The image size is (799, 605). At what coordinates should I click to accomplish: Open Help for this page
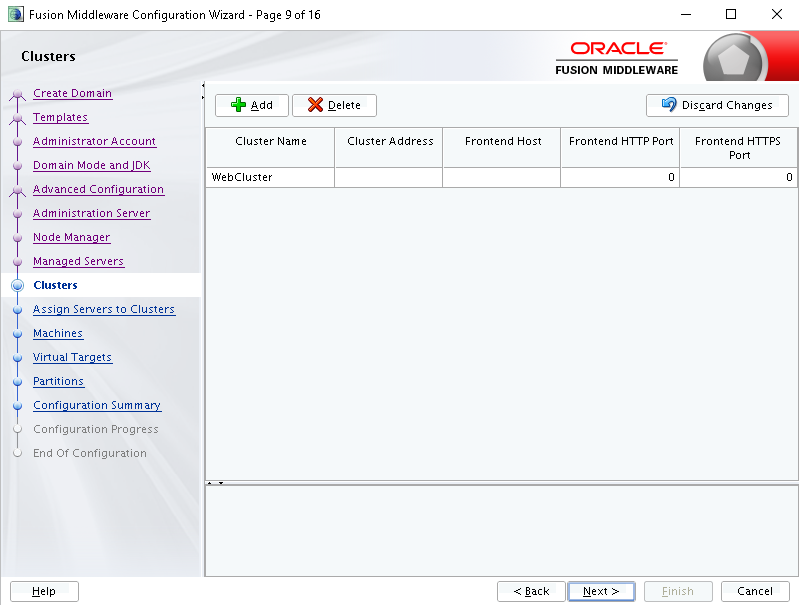44,591
